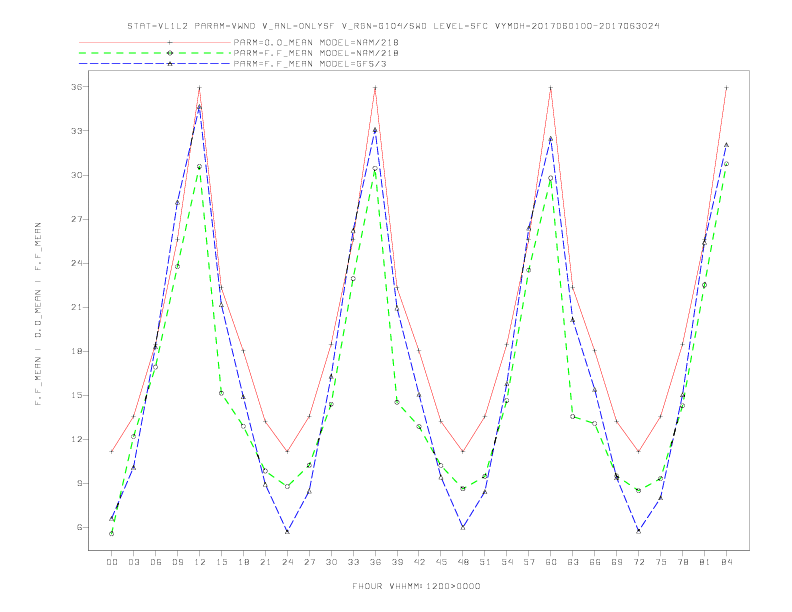The image size is (792, 612).
Task: Click x-axis forecast hour label 42
Action: pos(419,562)
